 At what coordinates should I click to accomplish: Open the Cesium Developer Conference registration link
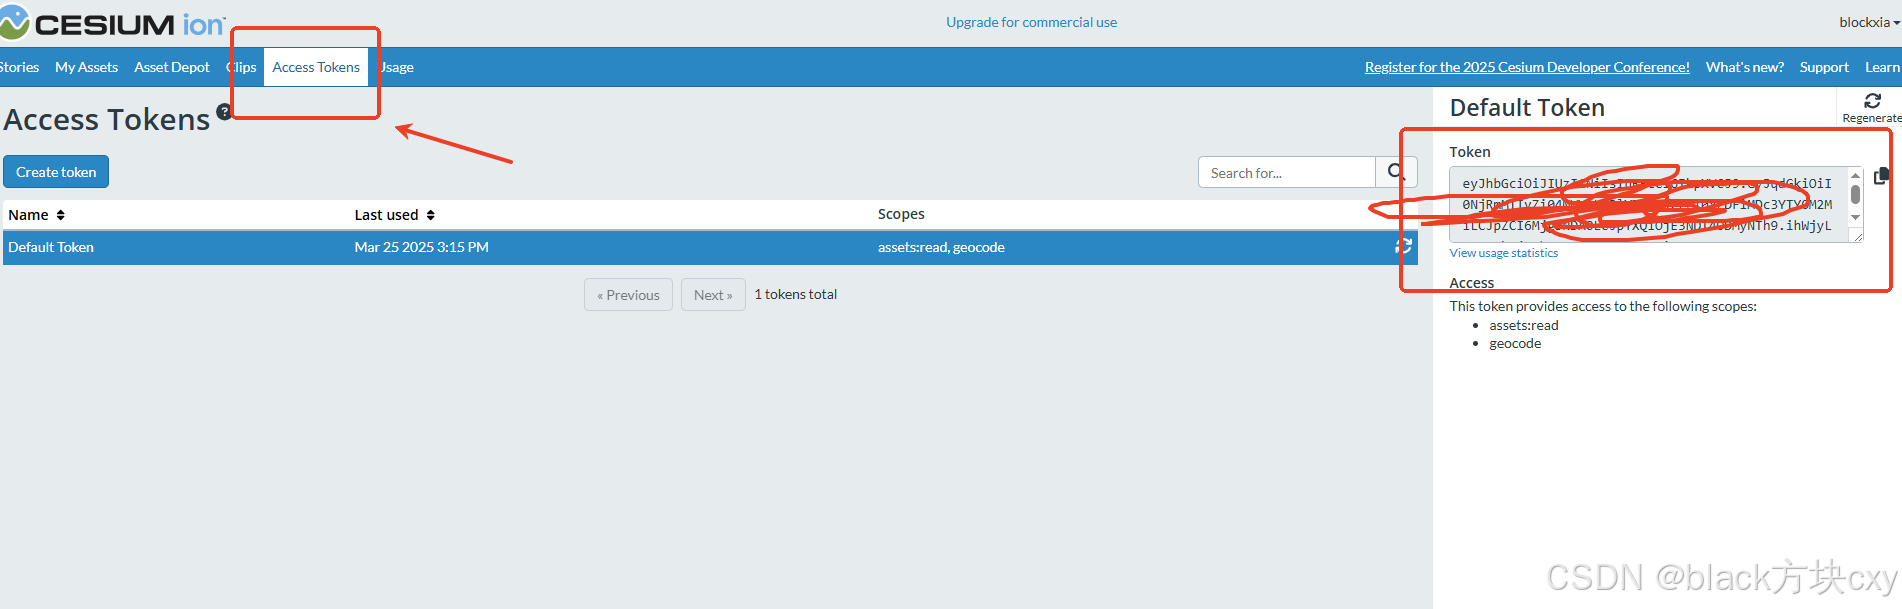pyautogui.click(x=1527, y=67)
